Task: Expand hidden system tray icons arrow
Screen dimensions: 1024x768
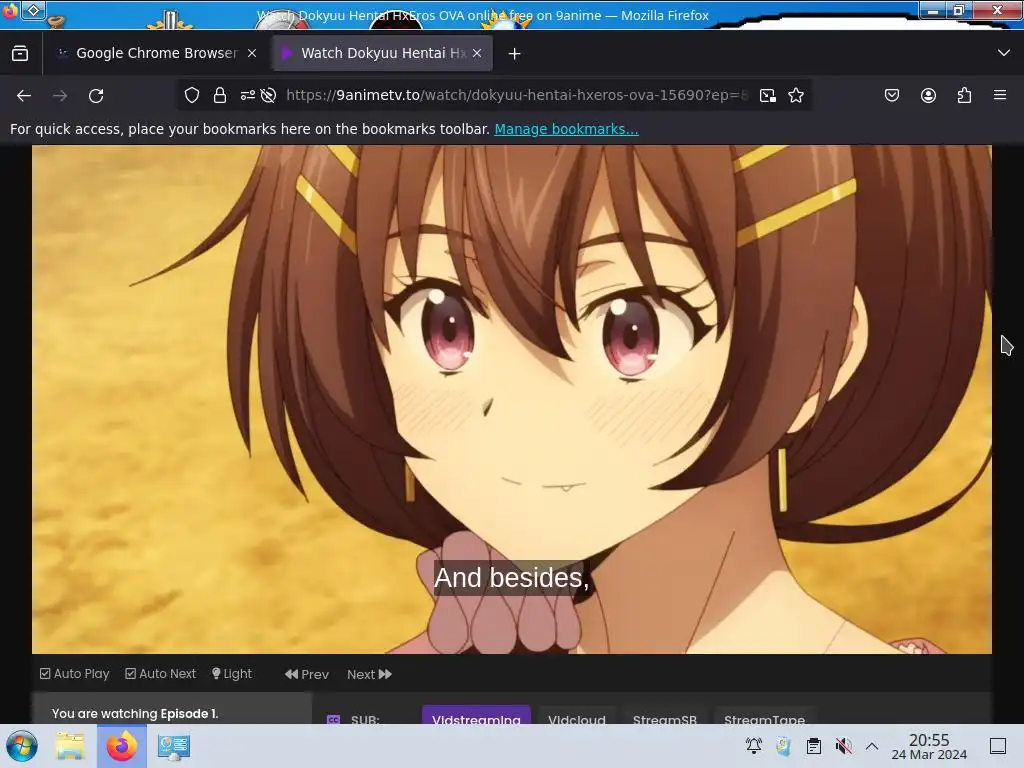Action: point(872,746)
